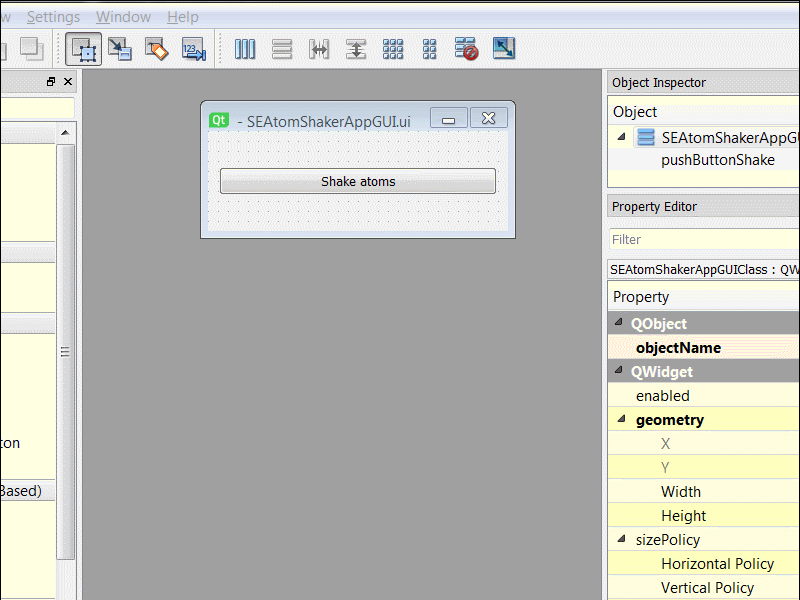The width and height of the screenshot is (800, 600).
Task: Lay out horizontally in splitter
Action: 319,48
